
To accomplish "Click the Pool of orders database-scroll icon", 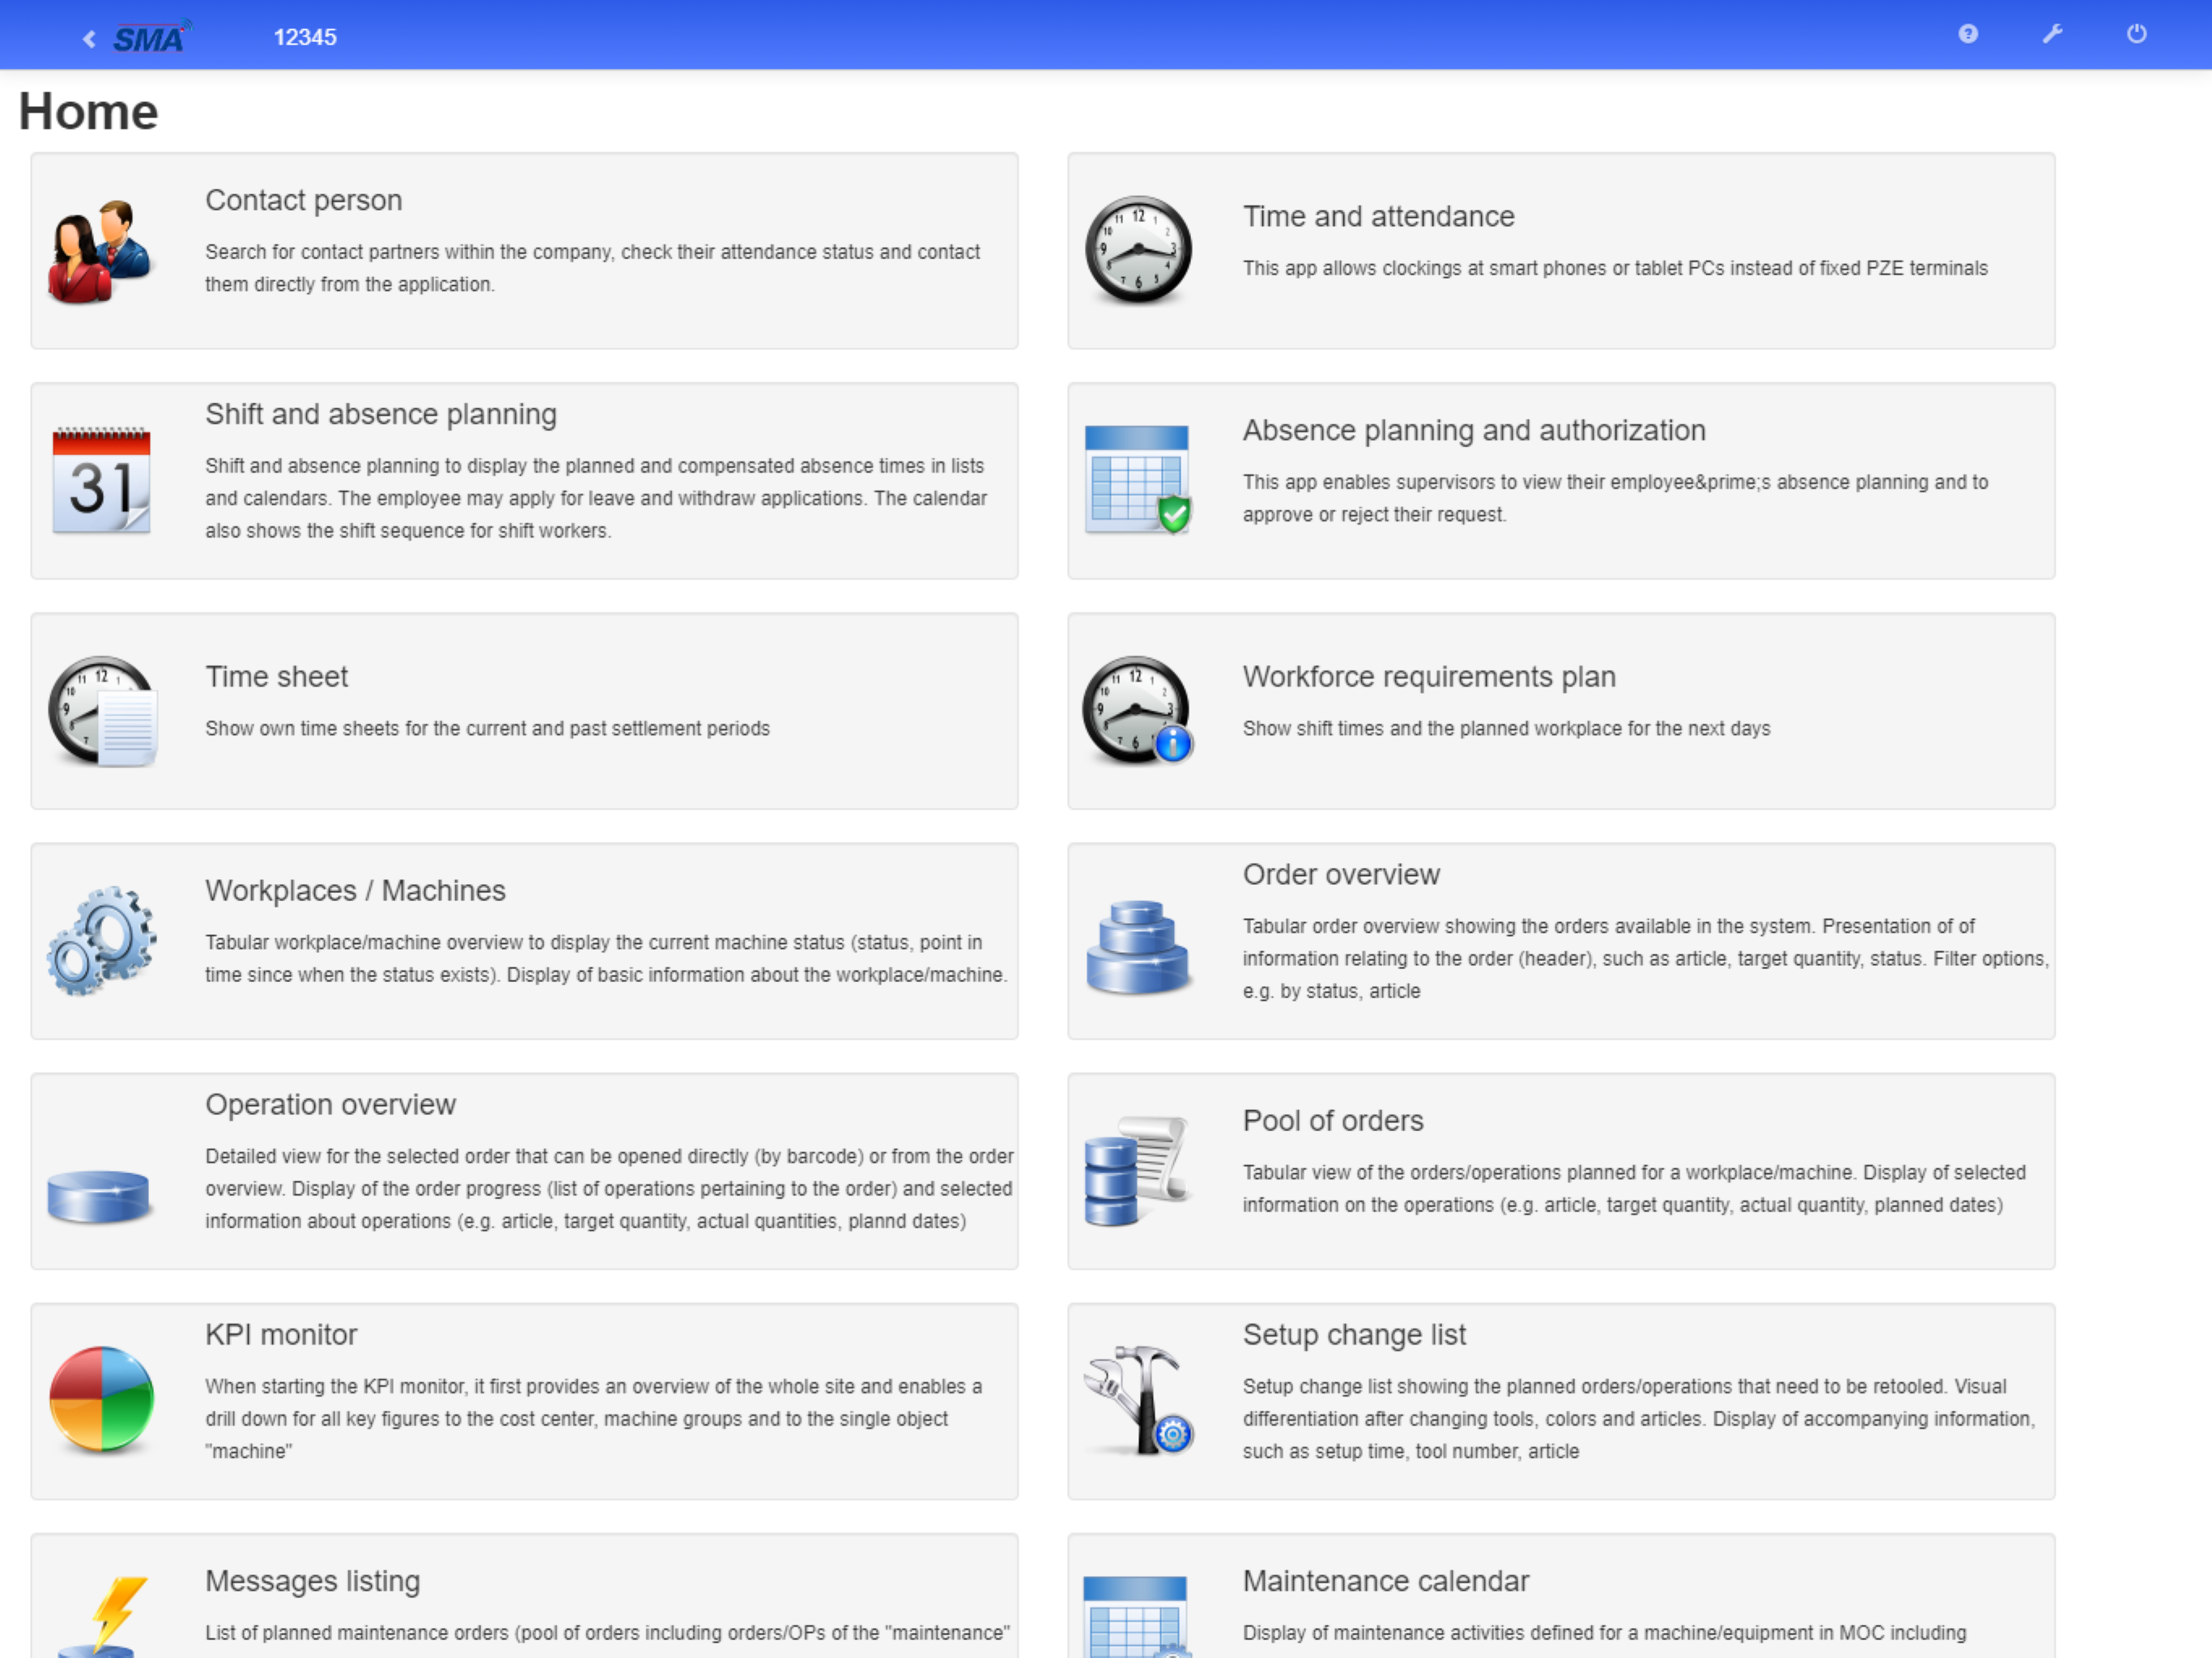I will coord(1137,1171).
